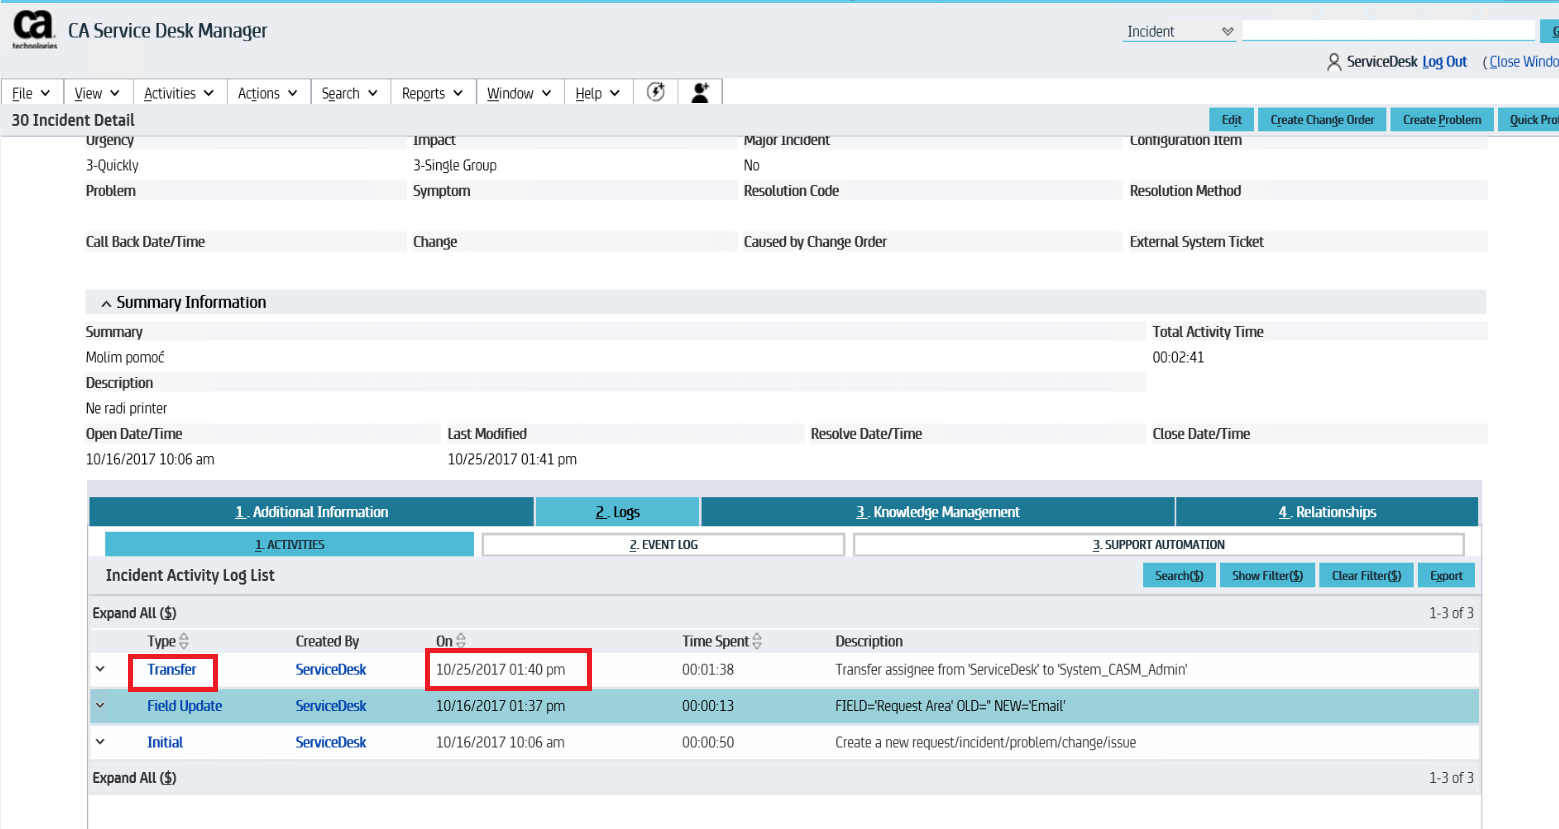
Task: Open the quick create lightning icon
Action: tap(656, 91)
